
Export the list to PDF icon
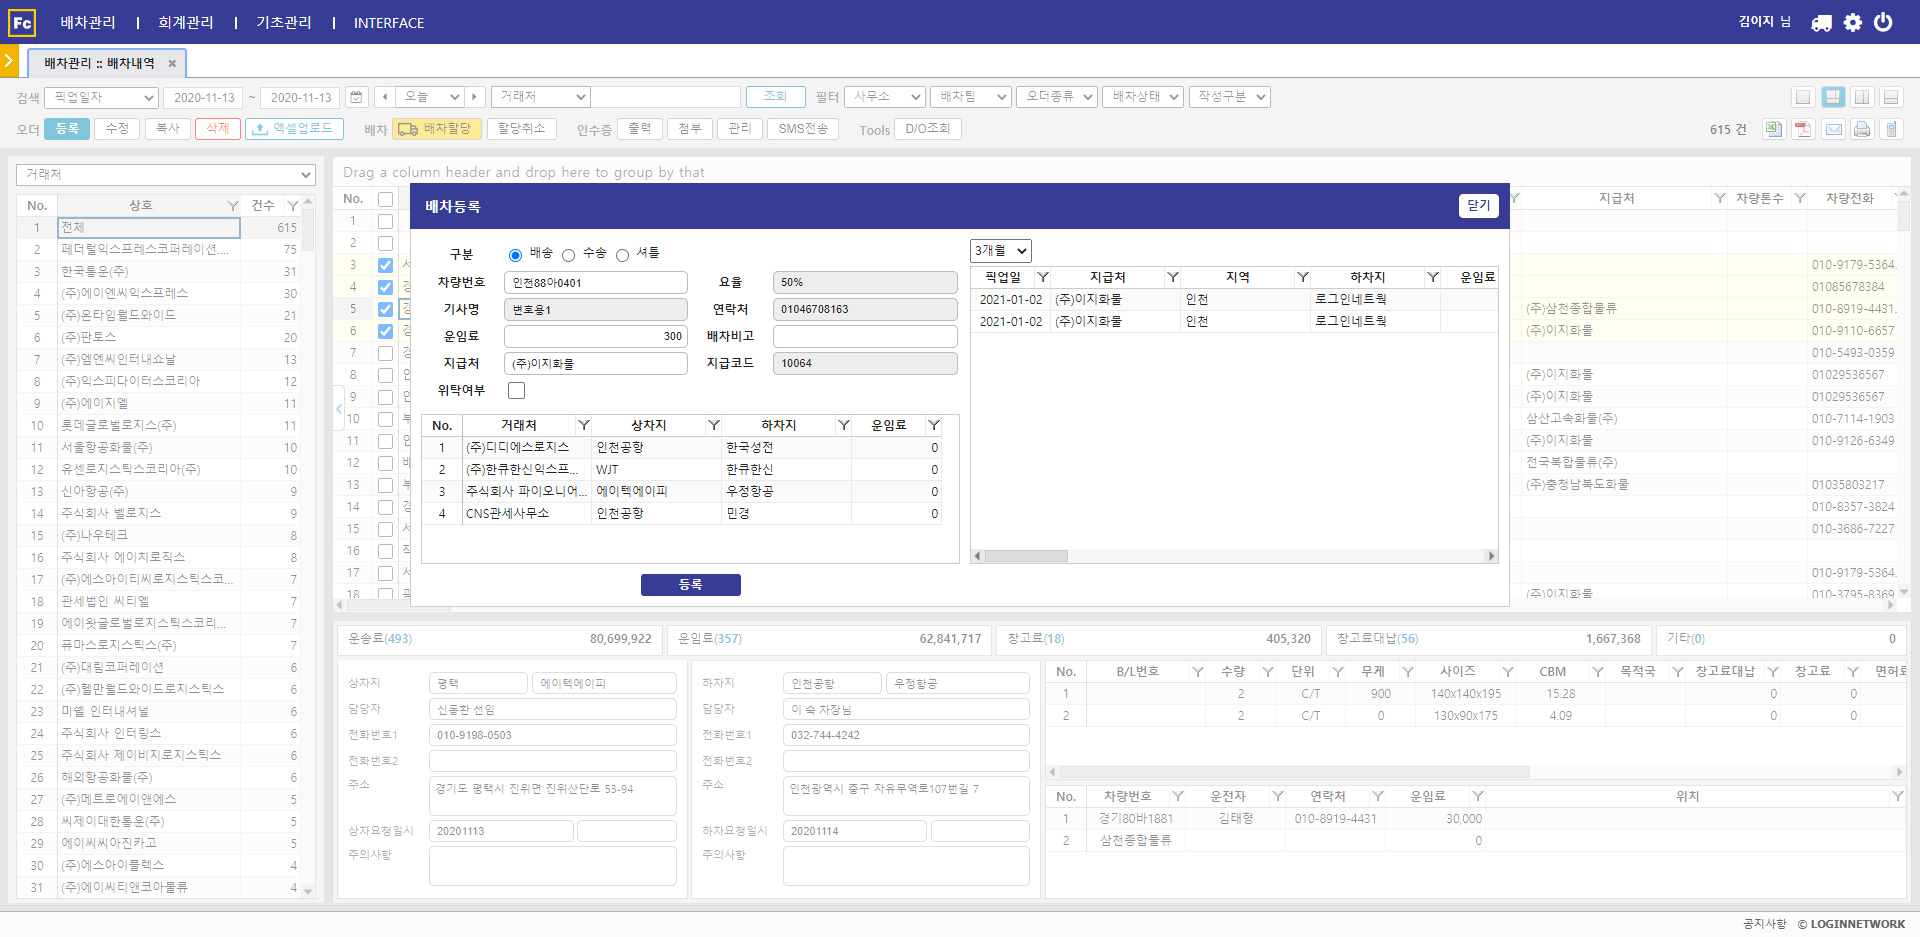click(x=1803, y=129)
